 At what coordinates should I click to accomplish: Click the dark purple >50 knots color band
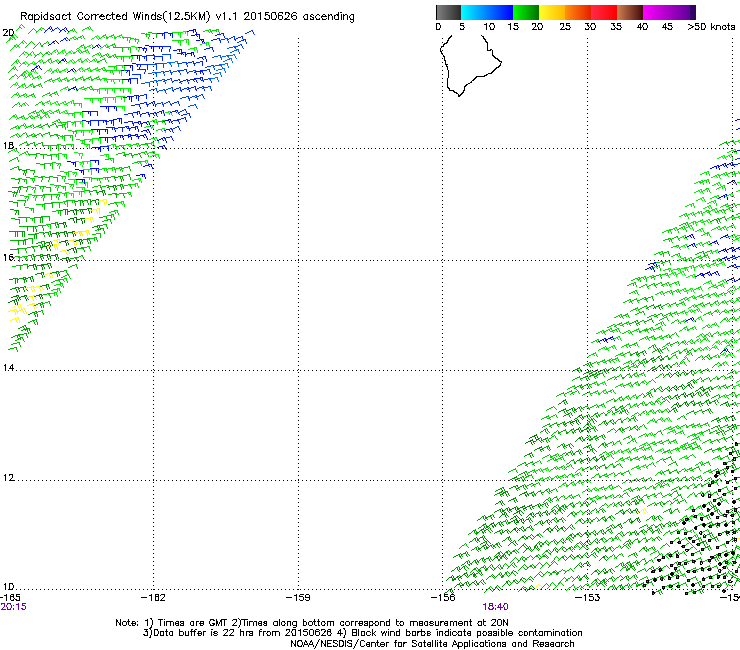point(693,12)
